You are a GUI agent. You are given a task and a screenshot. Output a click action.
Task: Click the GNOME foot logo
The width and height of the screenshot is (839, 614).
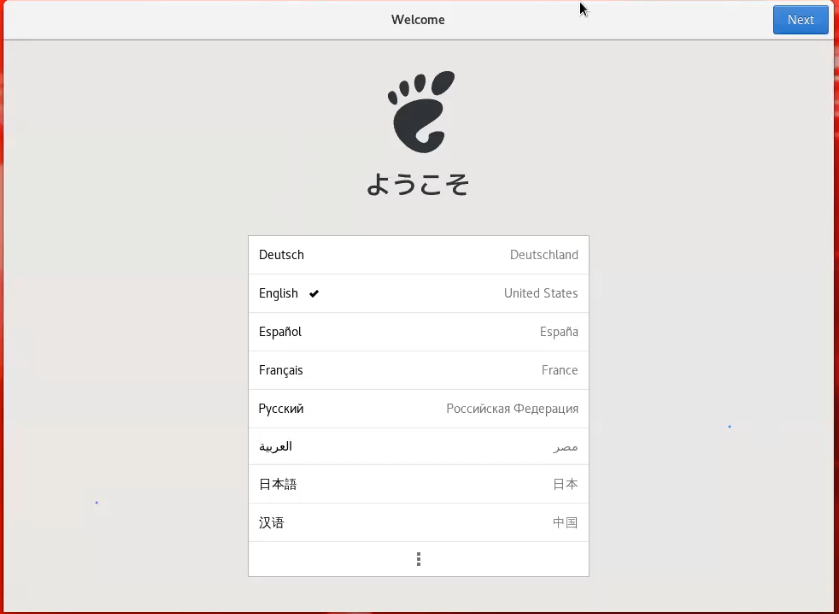[421, 112]
